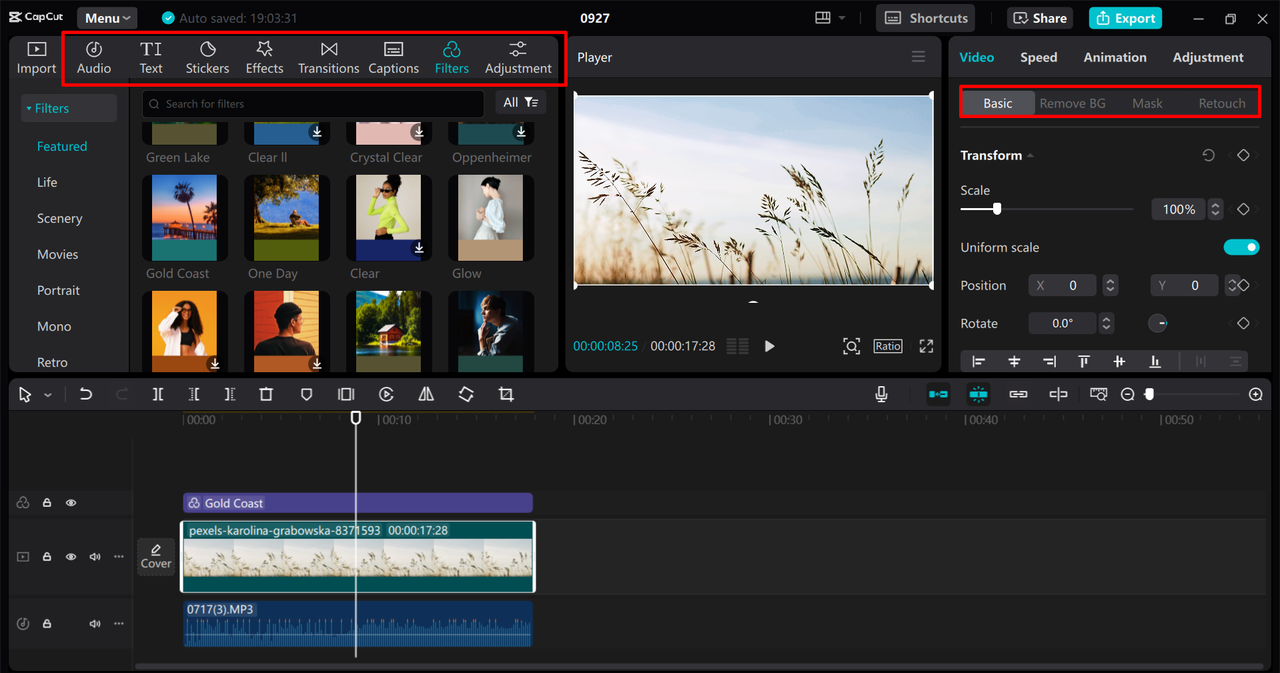This screenshot has height=673, width=1280.
Task: Click the Rotate tool in timeline toolbar
Action: pyautogui.click(x=466, y=395)
